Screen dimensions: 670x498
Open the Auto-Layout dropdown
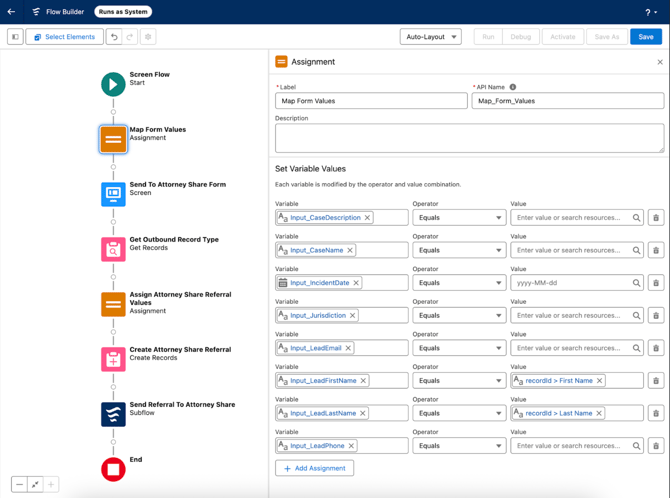pos(430,37)
